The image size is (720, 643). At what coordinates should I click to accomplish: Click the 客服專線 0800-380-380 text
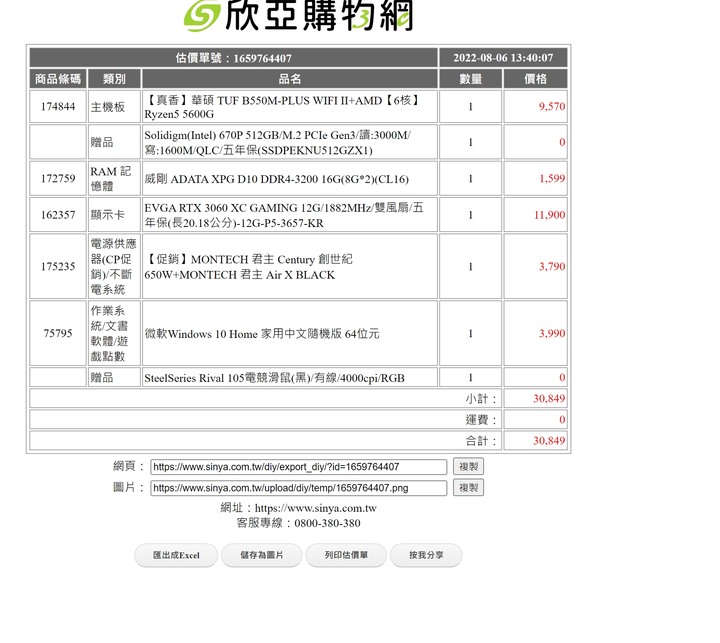[x=298, y=523]
